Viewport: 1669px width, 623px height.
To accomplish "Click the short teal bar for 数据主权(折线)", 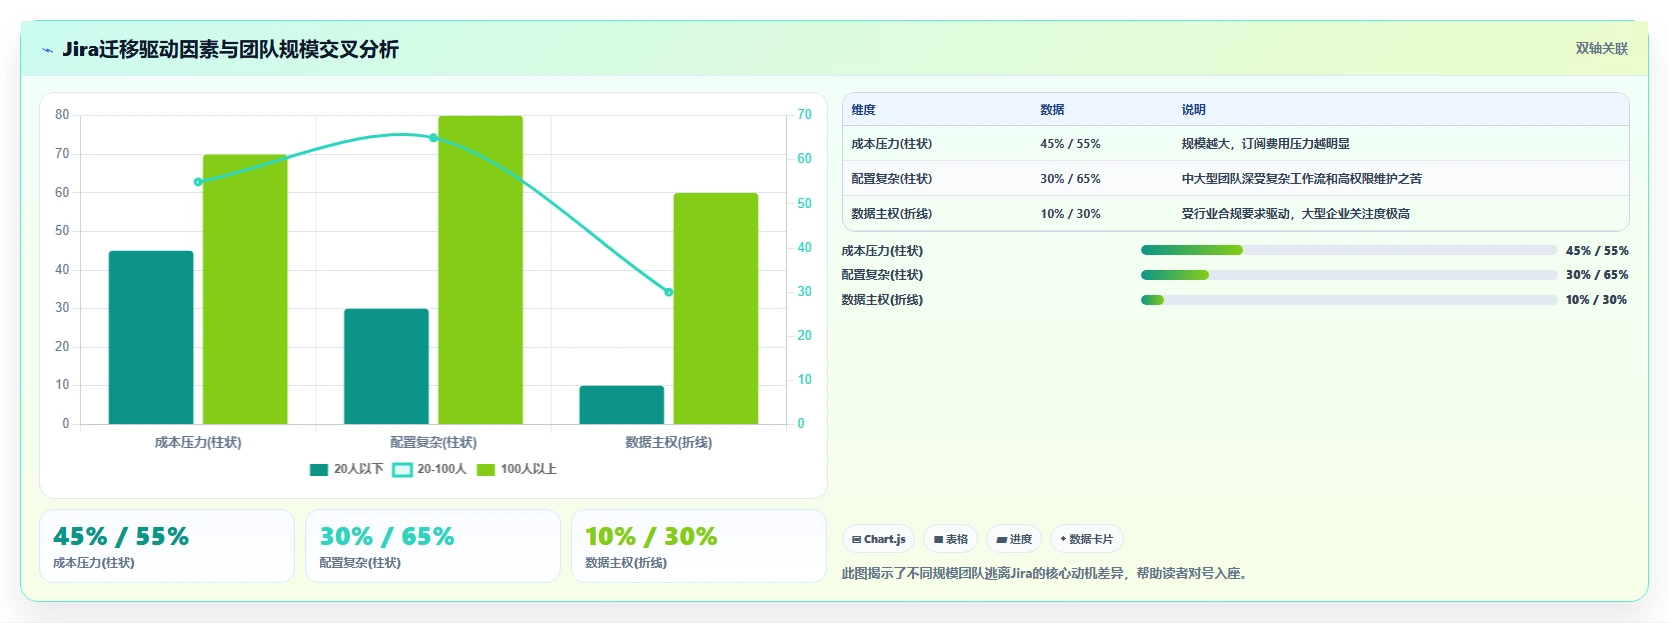I will (622, 405).
